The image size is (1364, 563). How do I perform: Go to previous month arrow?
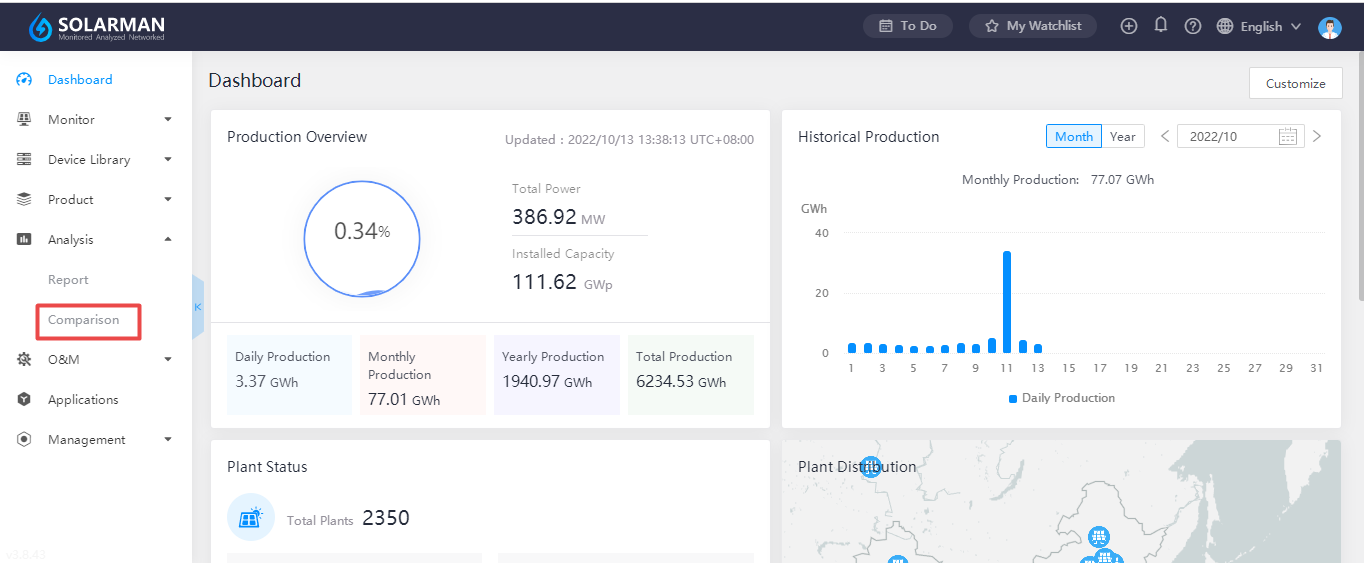[x=1165, y=136]
